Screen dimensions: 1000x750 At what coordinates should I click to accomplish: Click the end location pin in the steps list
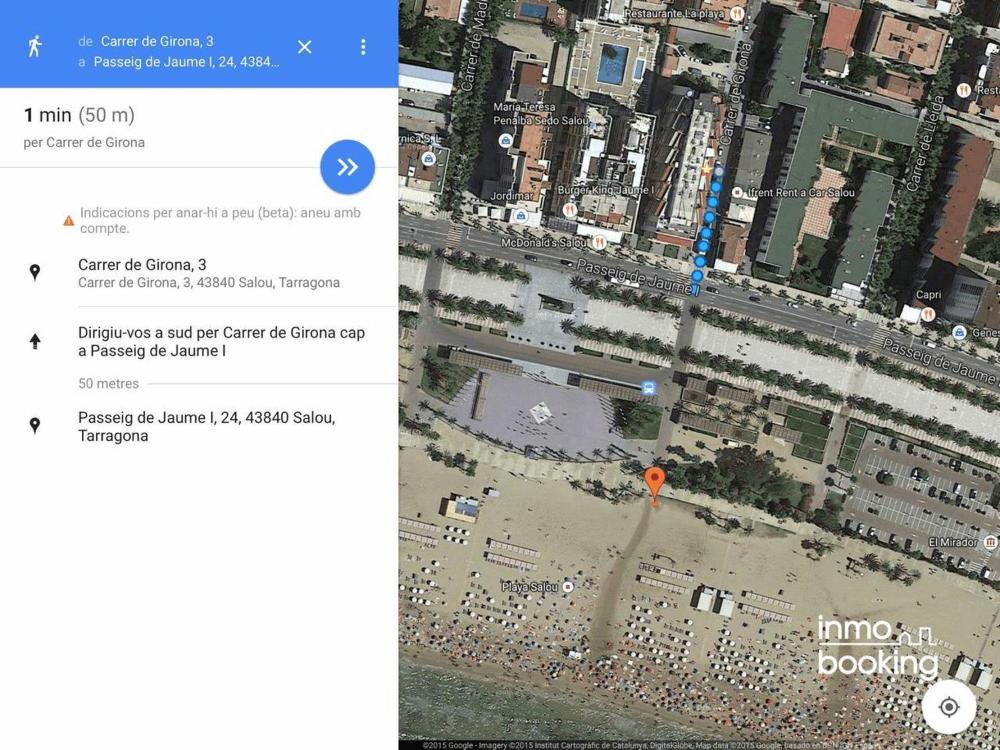(35, 425)
